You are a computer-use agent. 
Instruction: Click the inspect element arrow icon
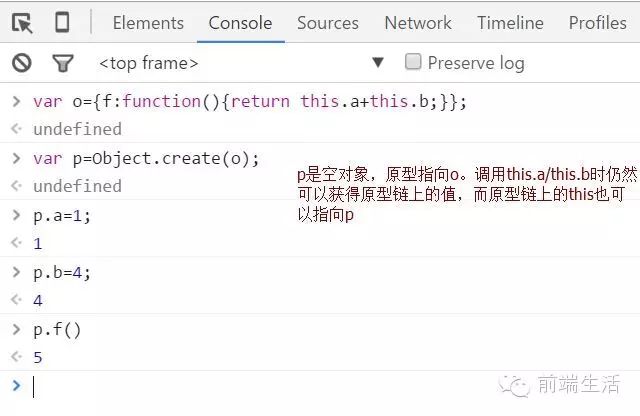[22, 22]
